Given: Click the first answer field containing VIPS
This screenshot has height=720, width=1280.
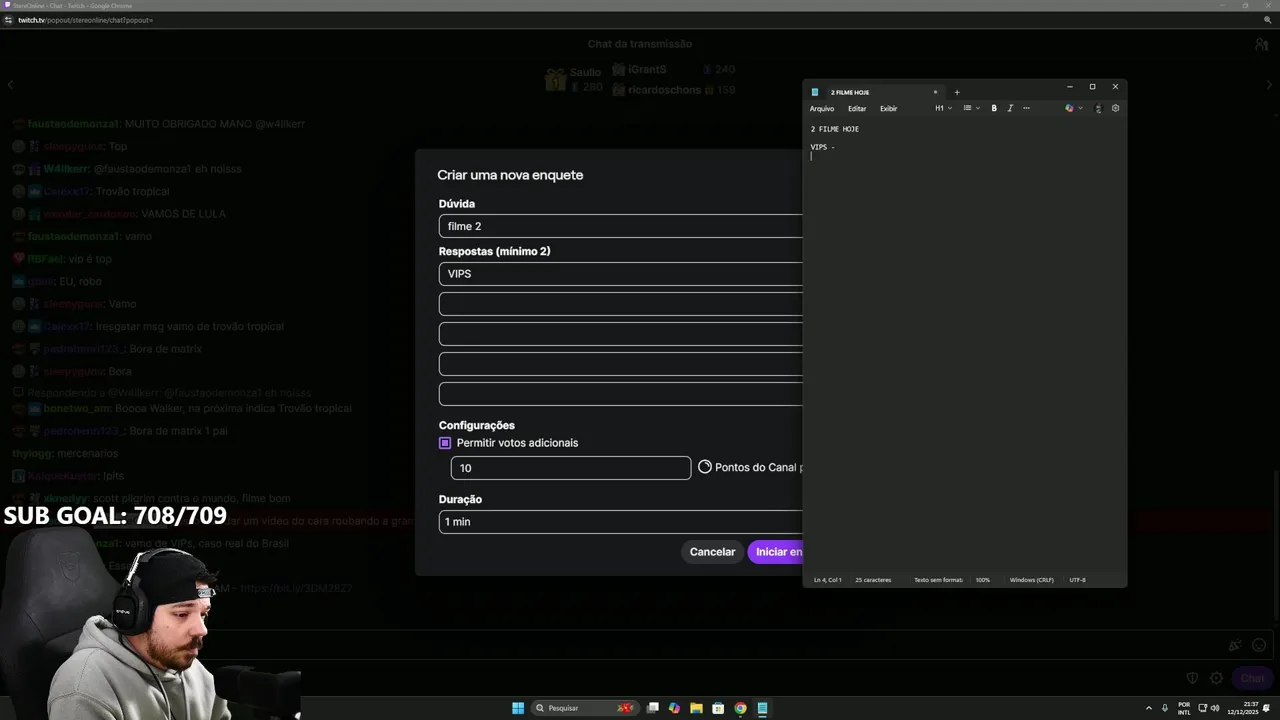Looking at the screenshot, I should [x=620, y=274].
